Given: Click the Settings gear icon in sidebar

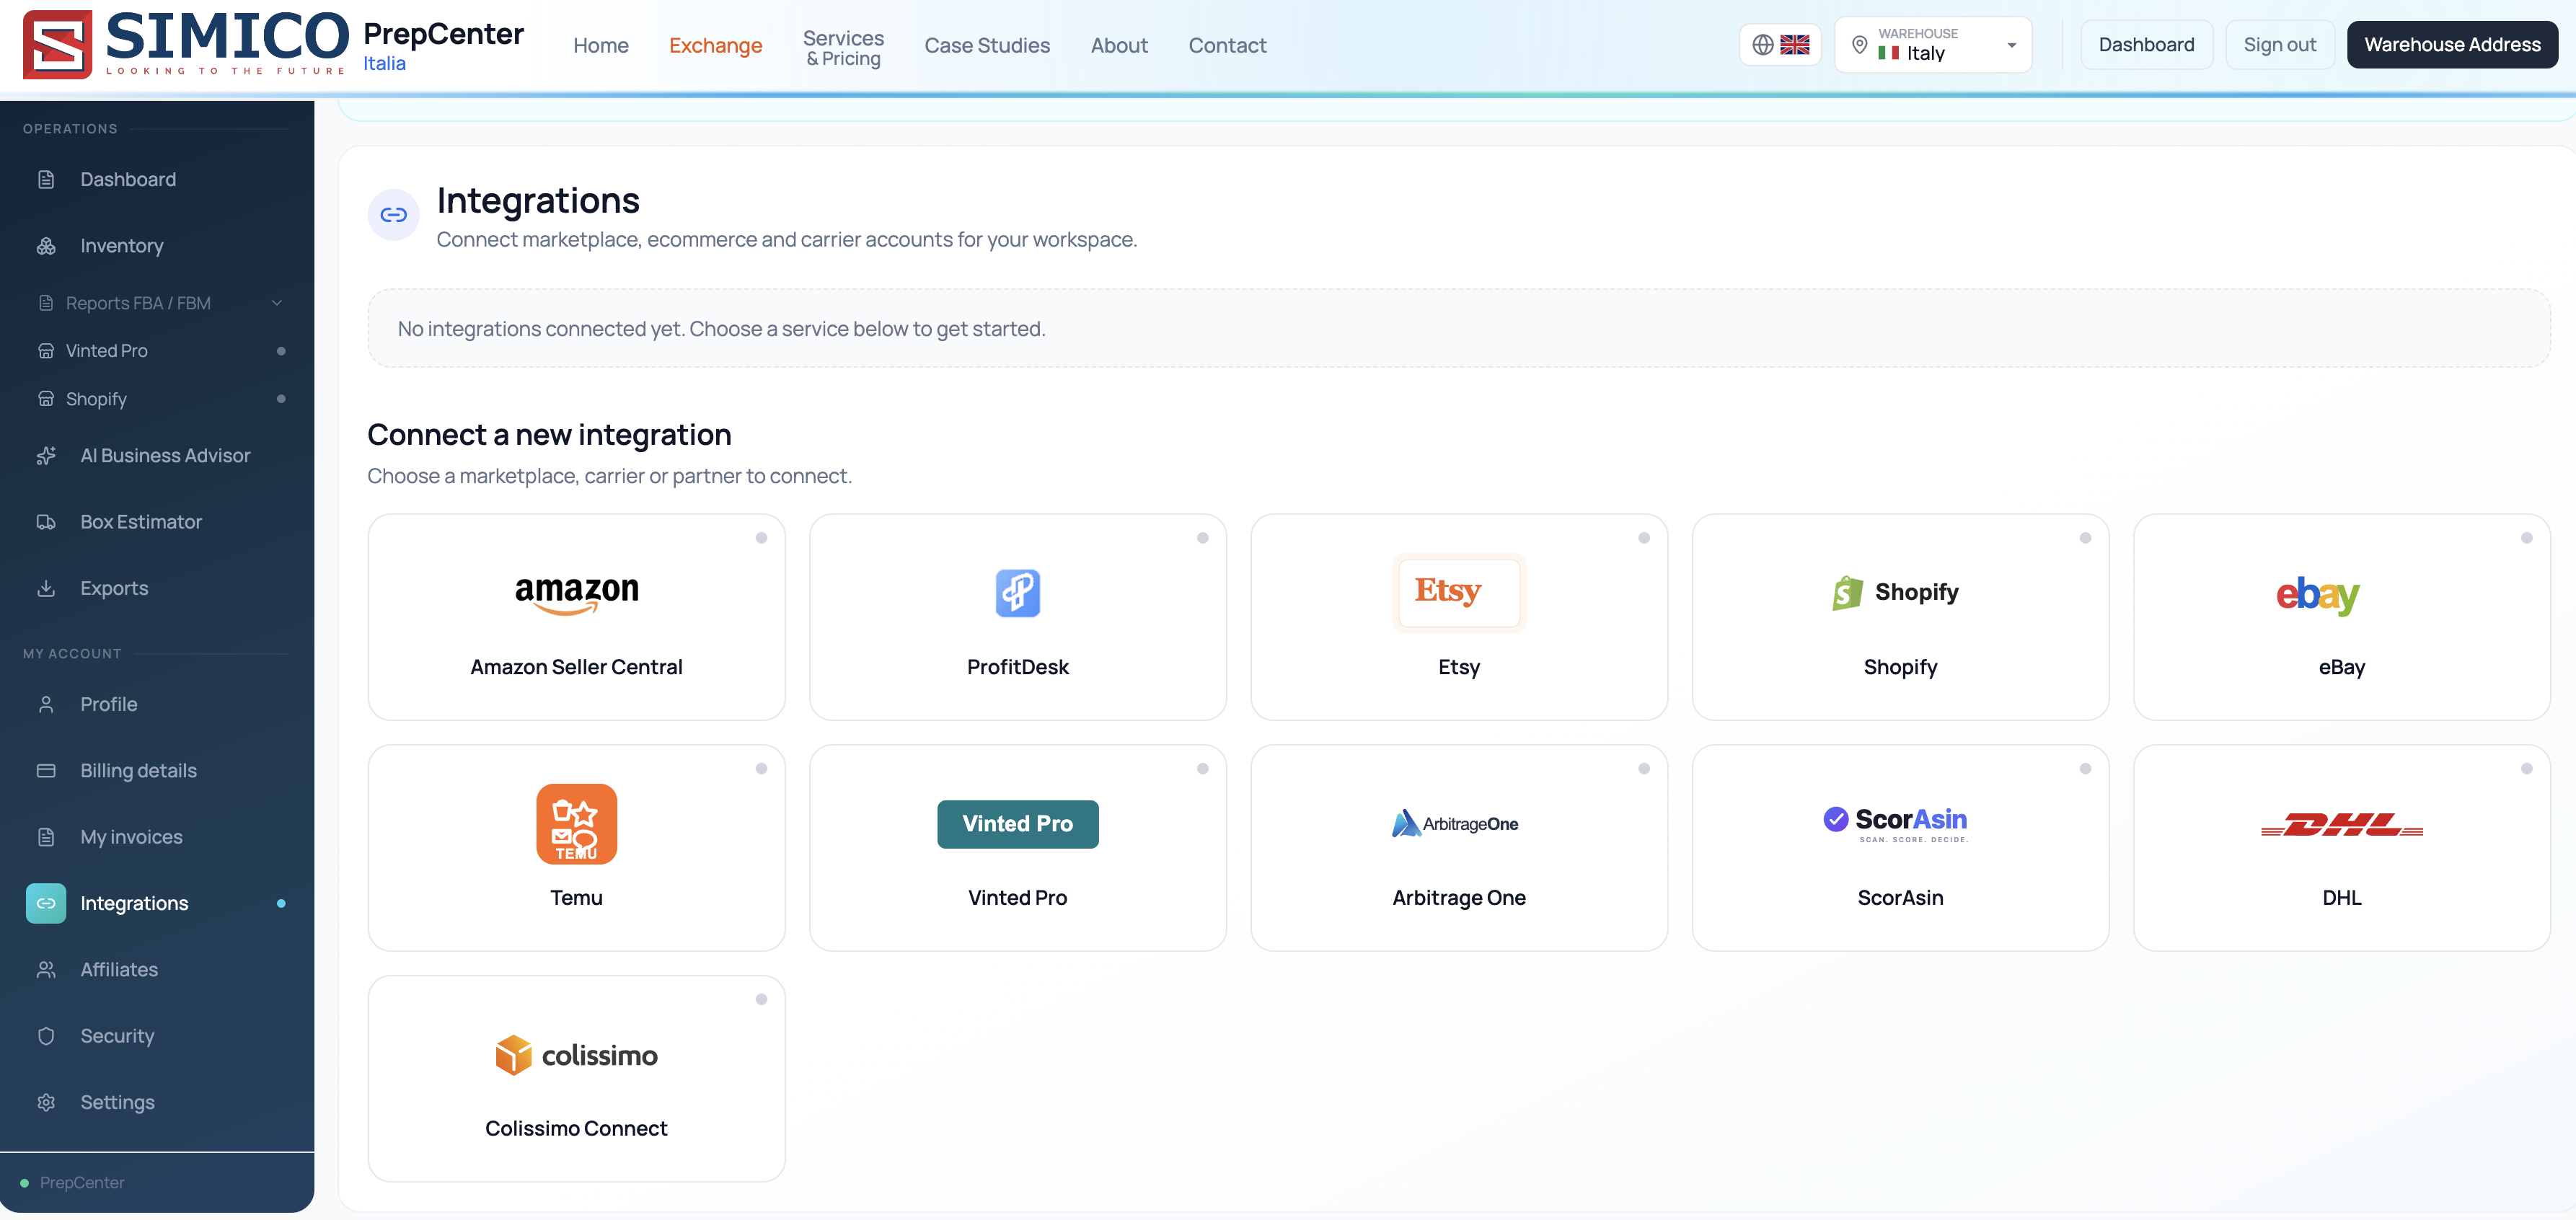Looking at the screenshot, I should pos(46,1102).
